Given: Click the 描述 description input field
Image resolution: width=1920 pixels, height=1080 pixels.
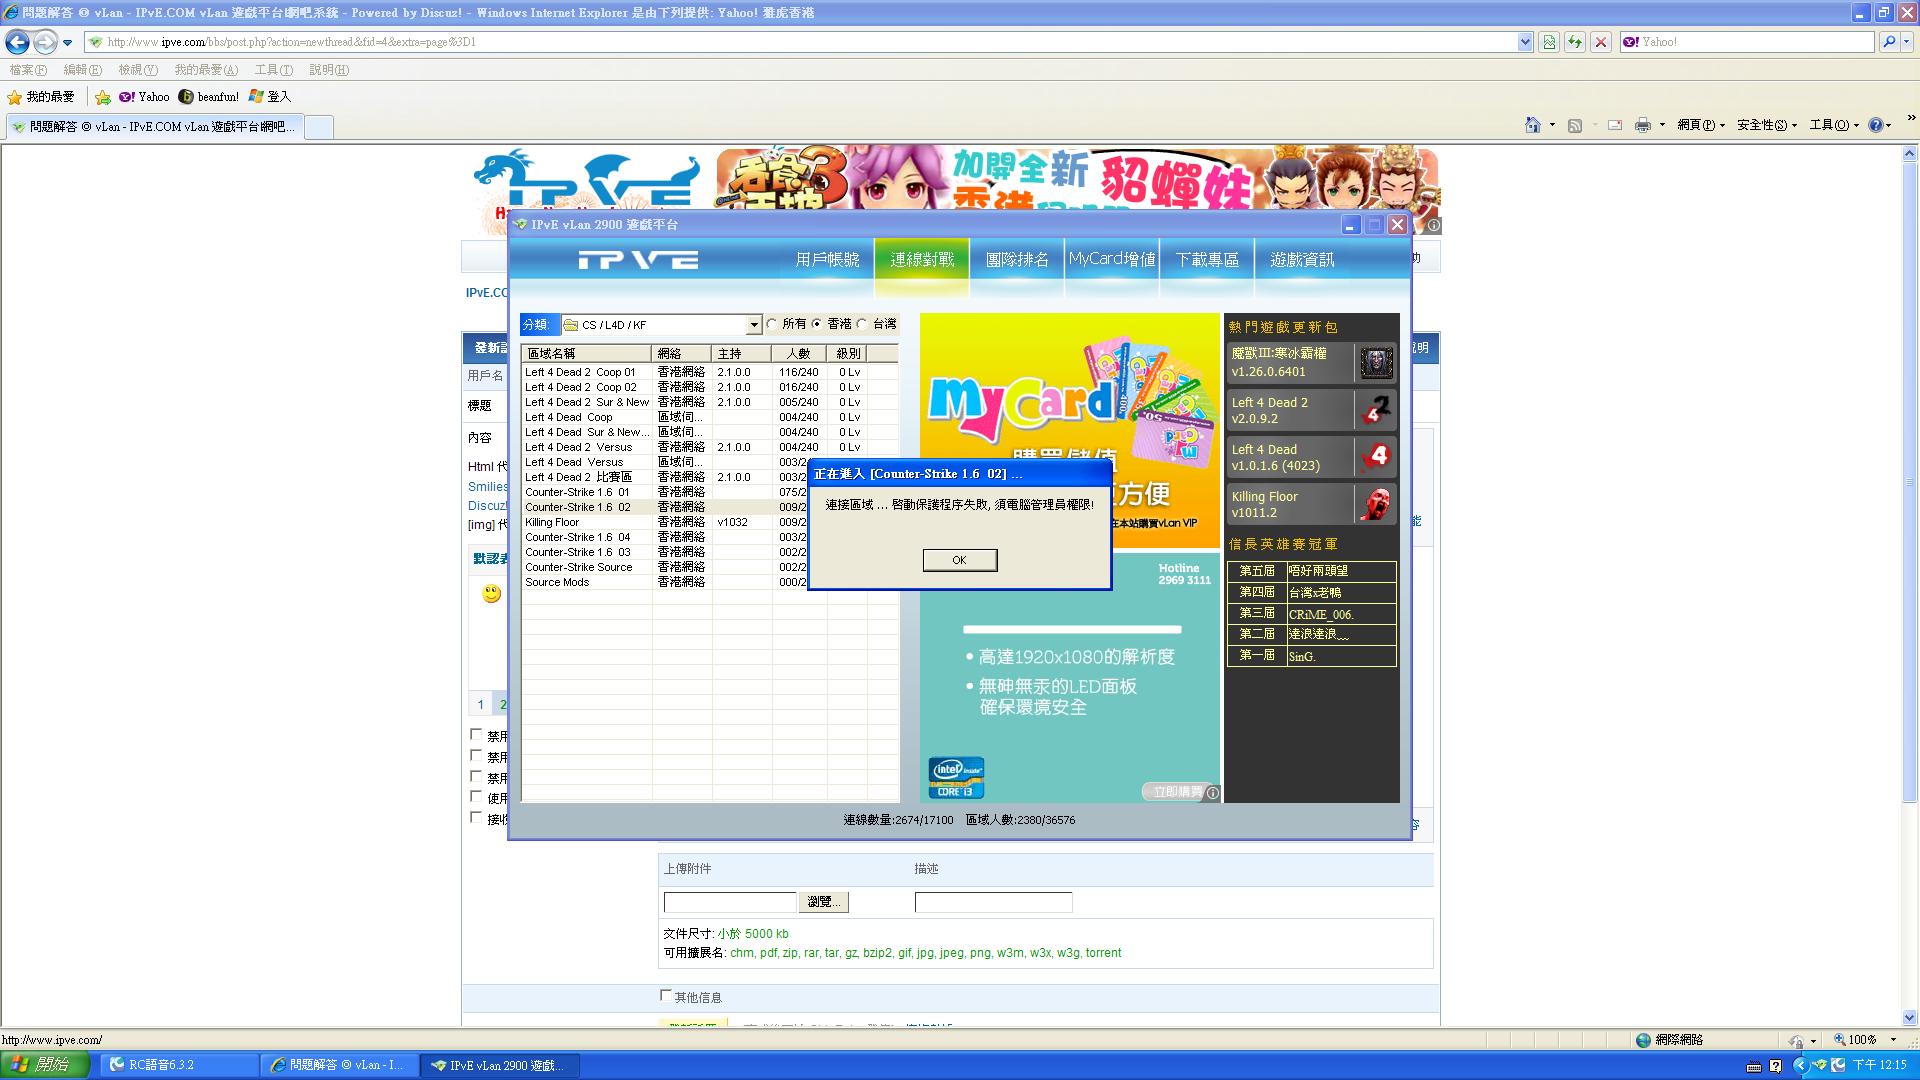Looking at the screenshot, I should point(993,902).
